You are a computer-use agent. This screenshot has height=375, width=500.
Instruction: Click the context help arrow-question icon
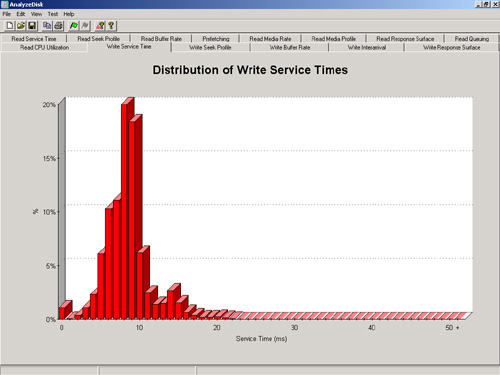(x=100, y=26)
